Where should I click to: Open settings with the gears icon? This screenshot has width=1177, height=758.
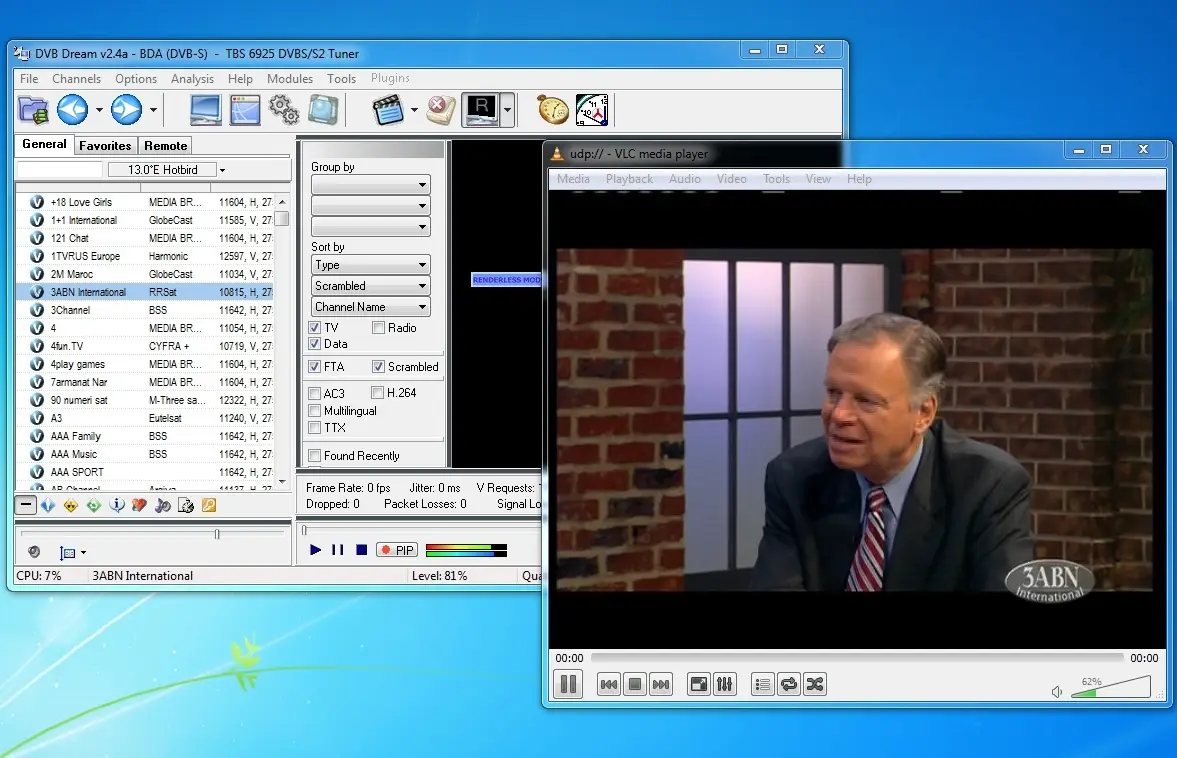tap(284, 110)
